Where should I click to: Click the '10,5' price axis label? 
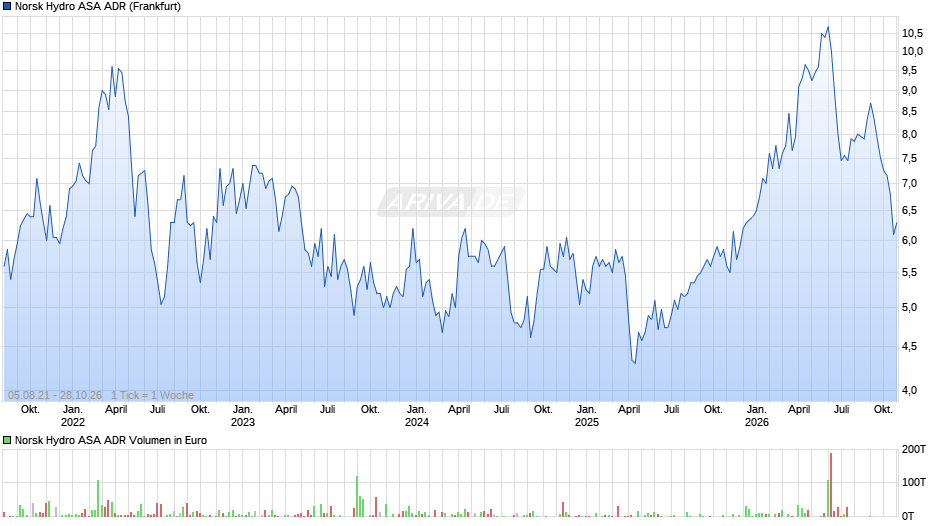912,34
